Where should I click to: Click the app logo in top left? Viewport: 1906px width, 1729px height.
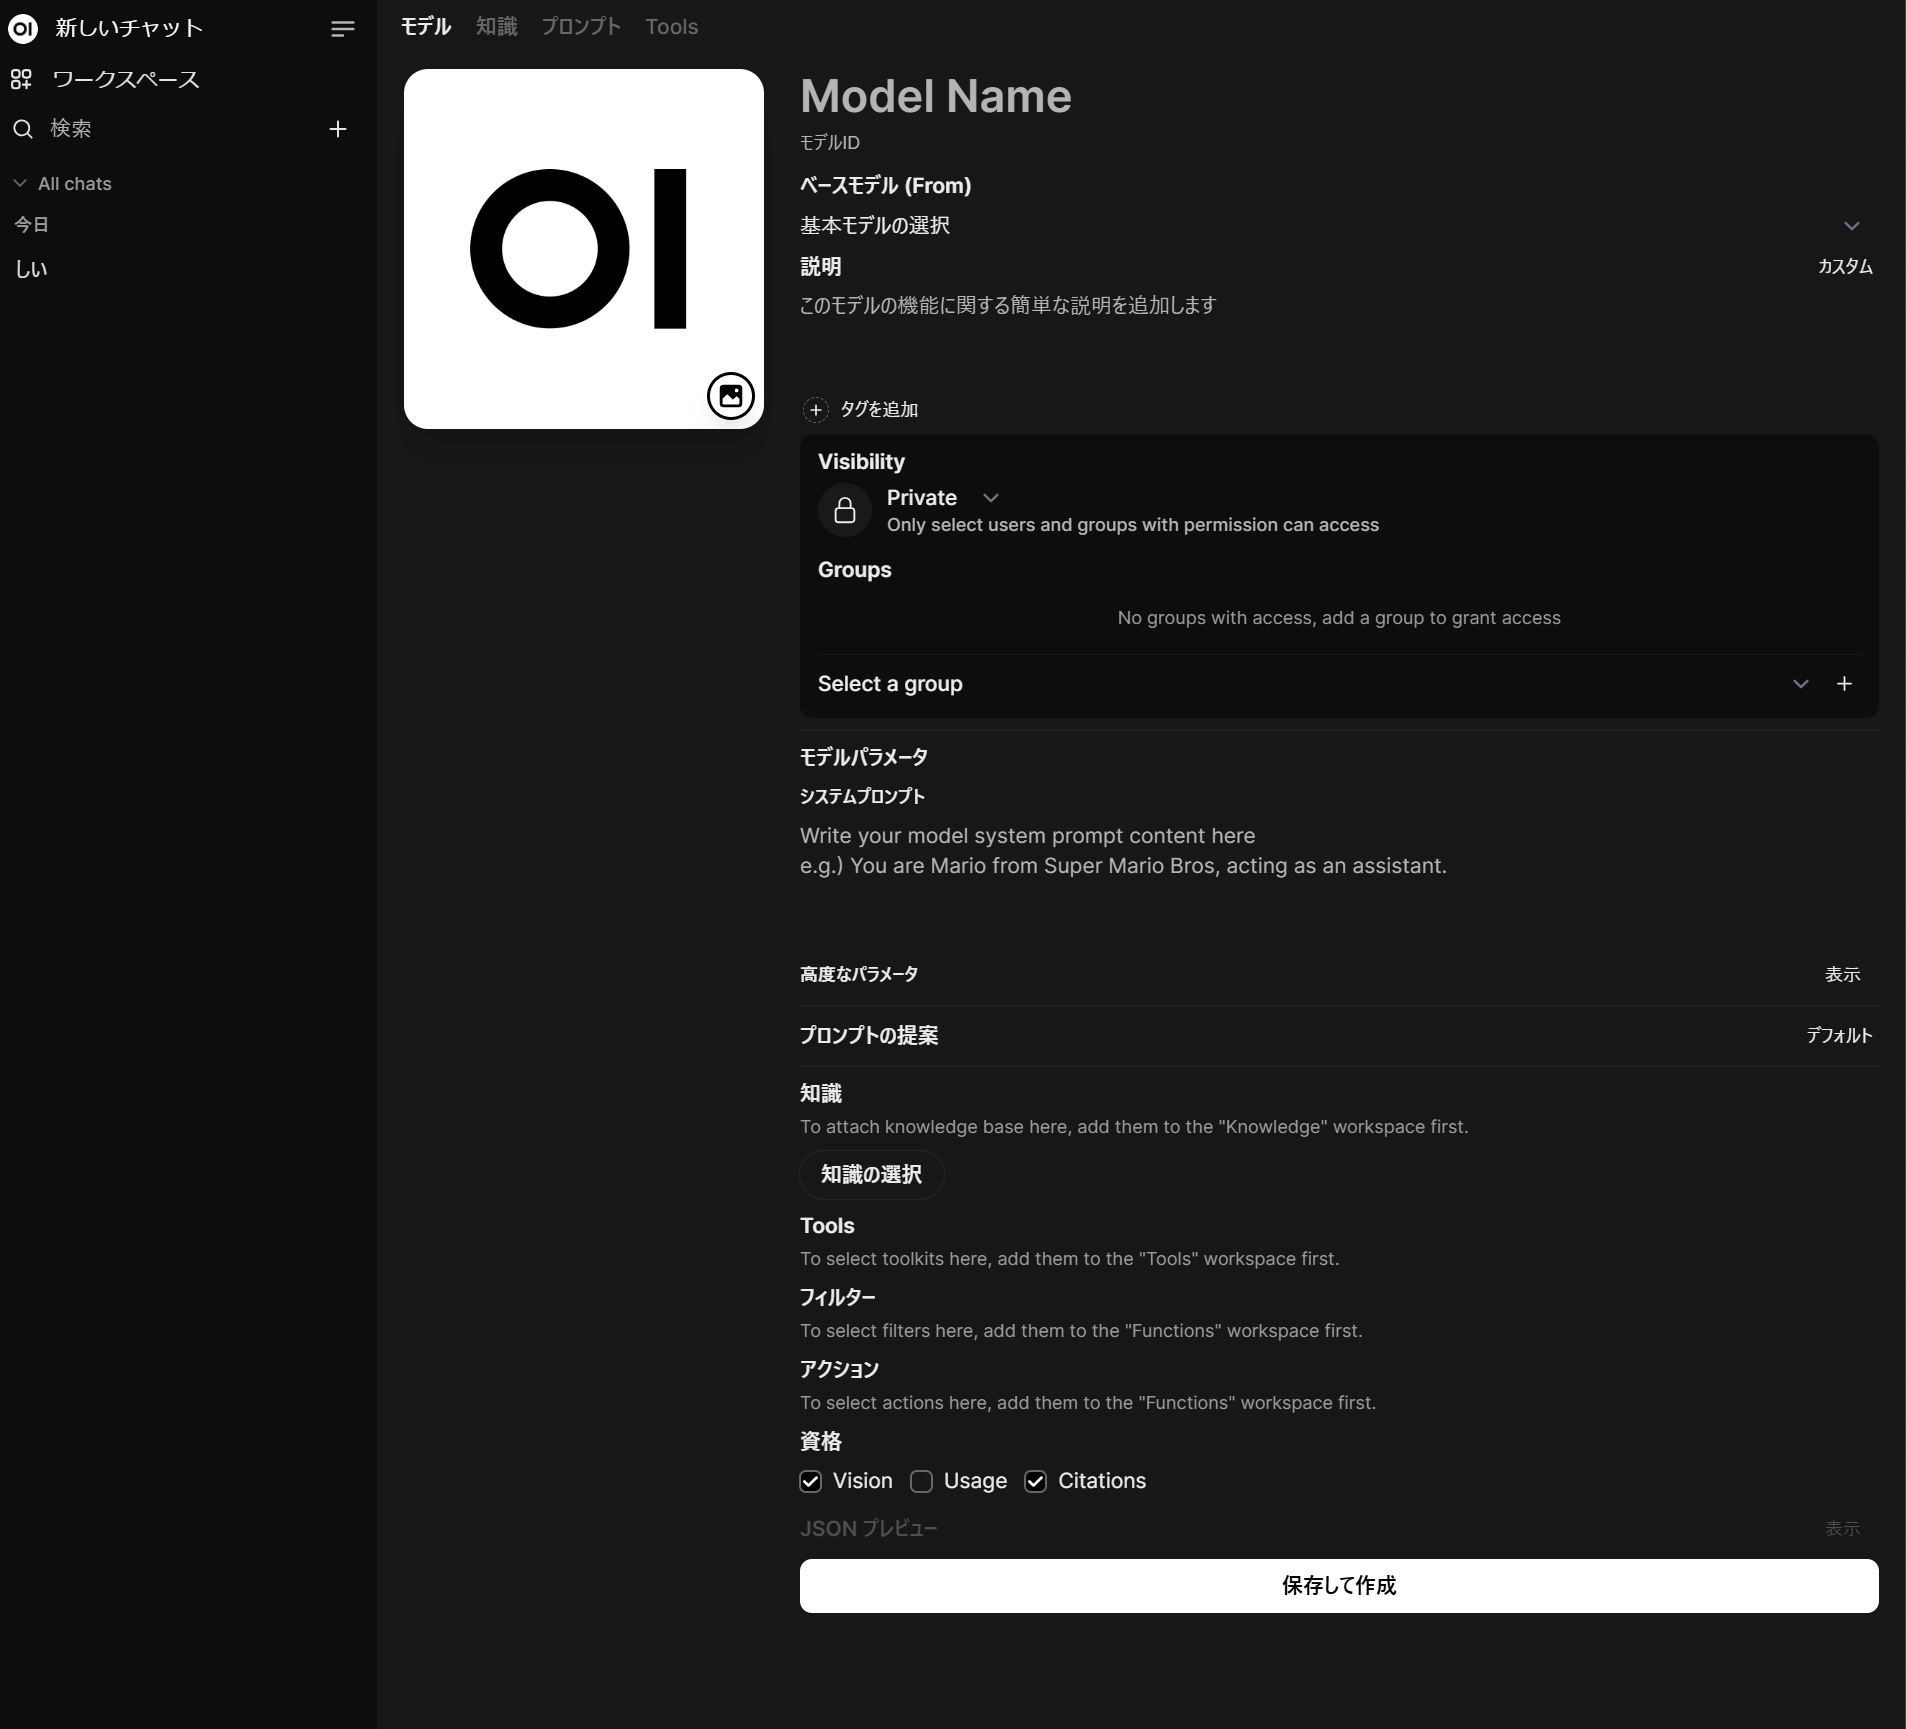[24, 28]
